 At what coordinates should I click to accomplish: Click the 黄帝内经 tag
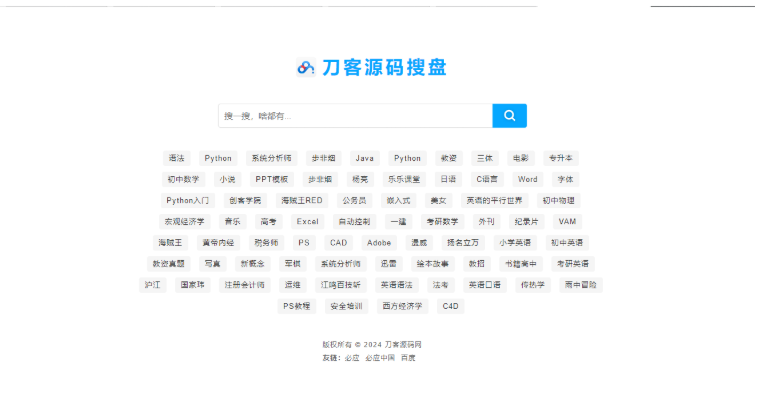coord(218,243)
